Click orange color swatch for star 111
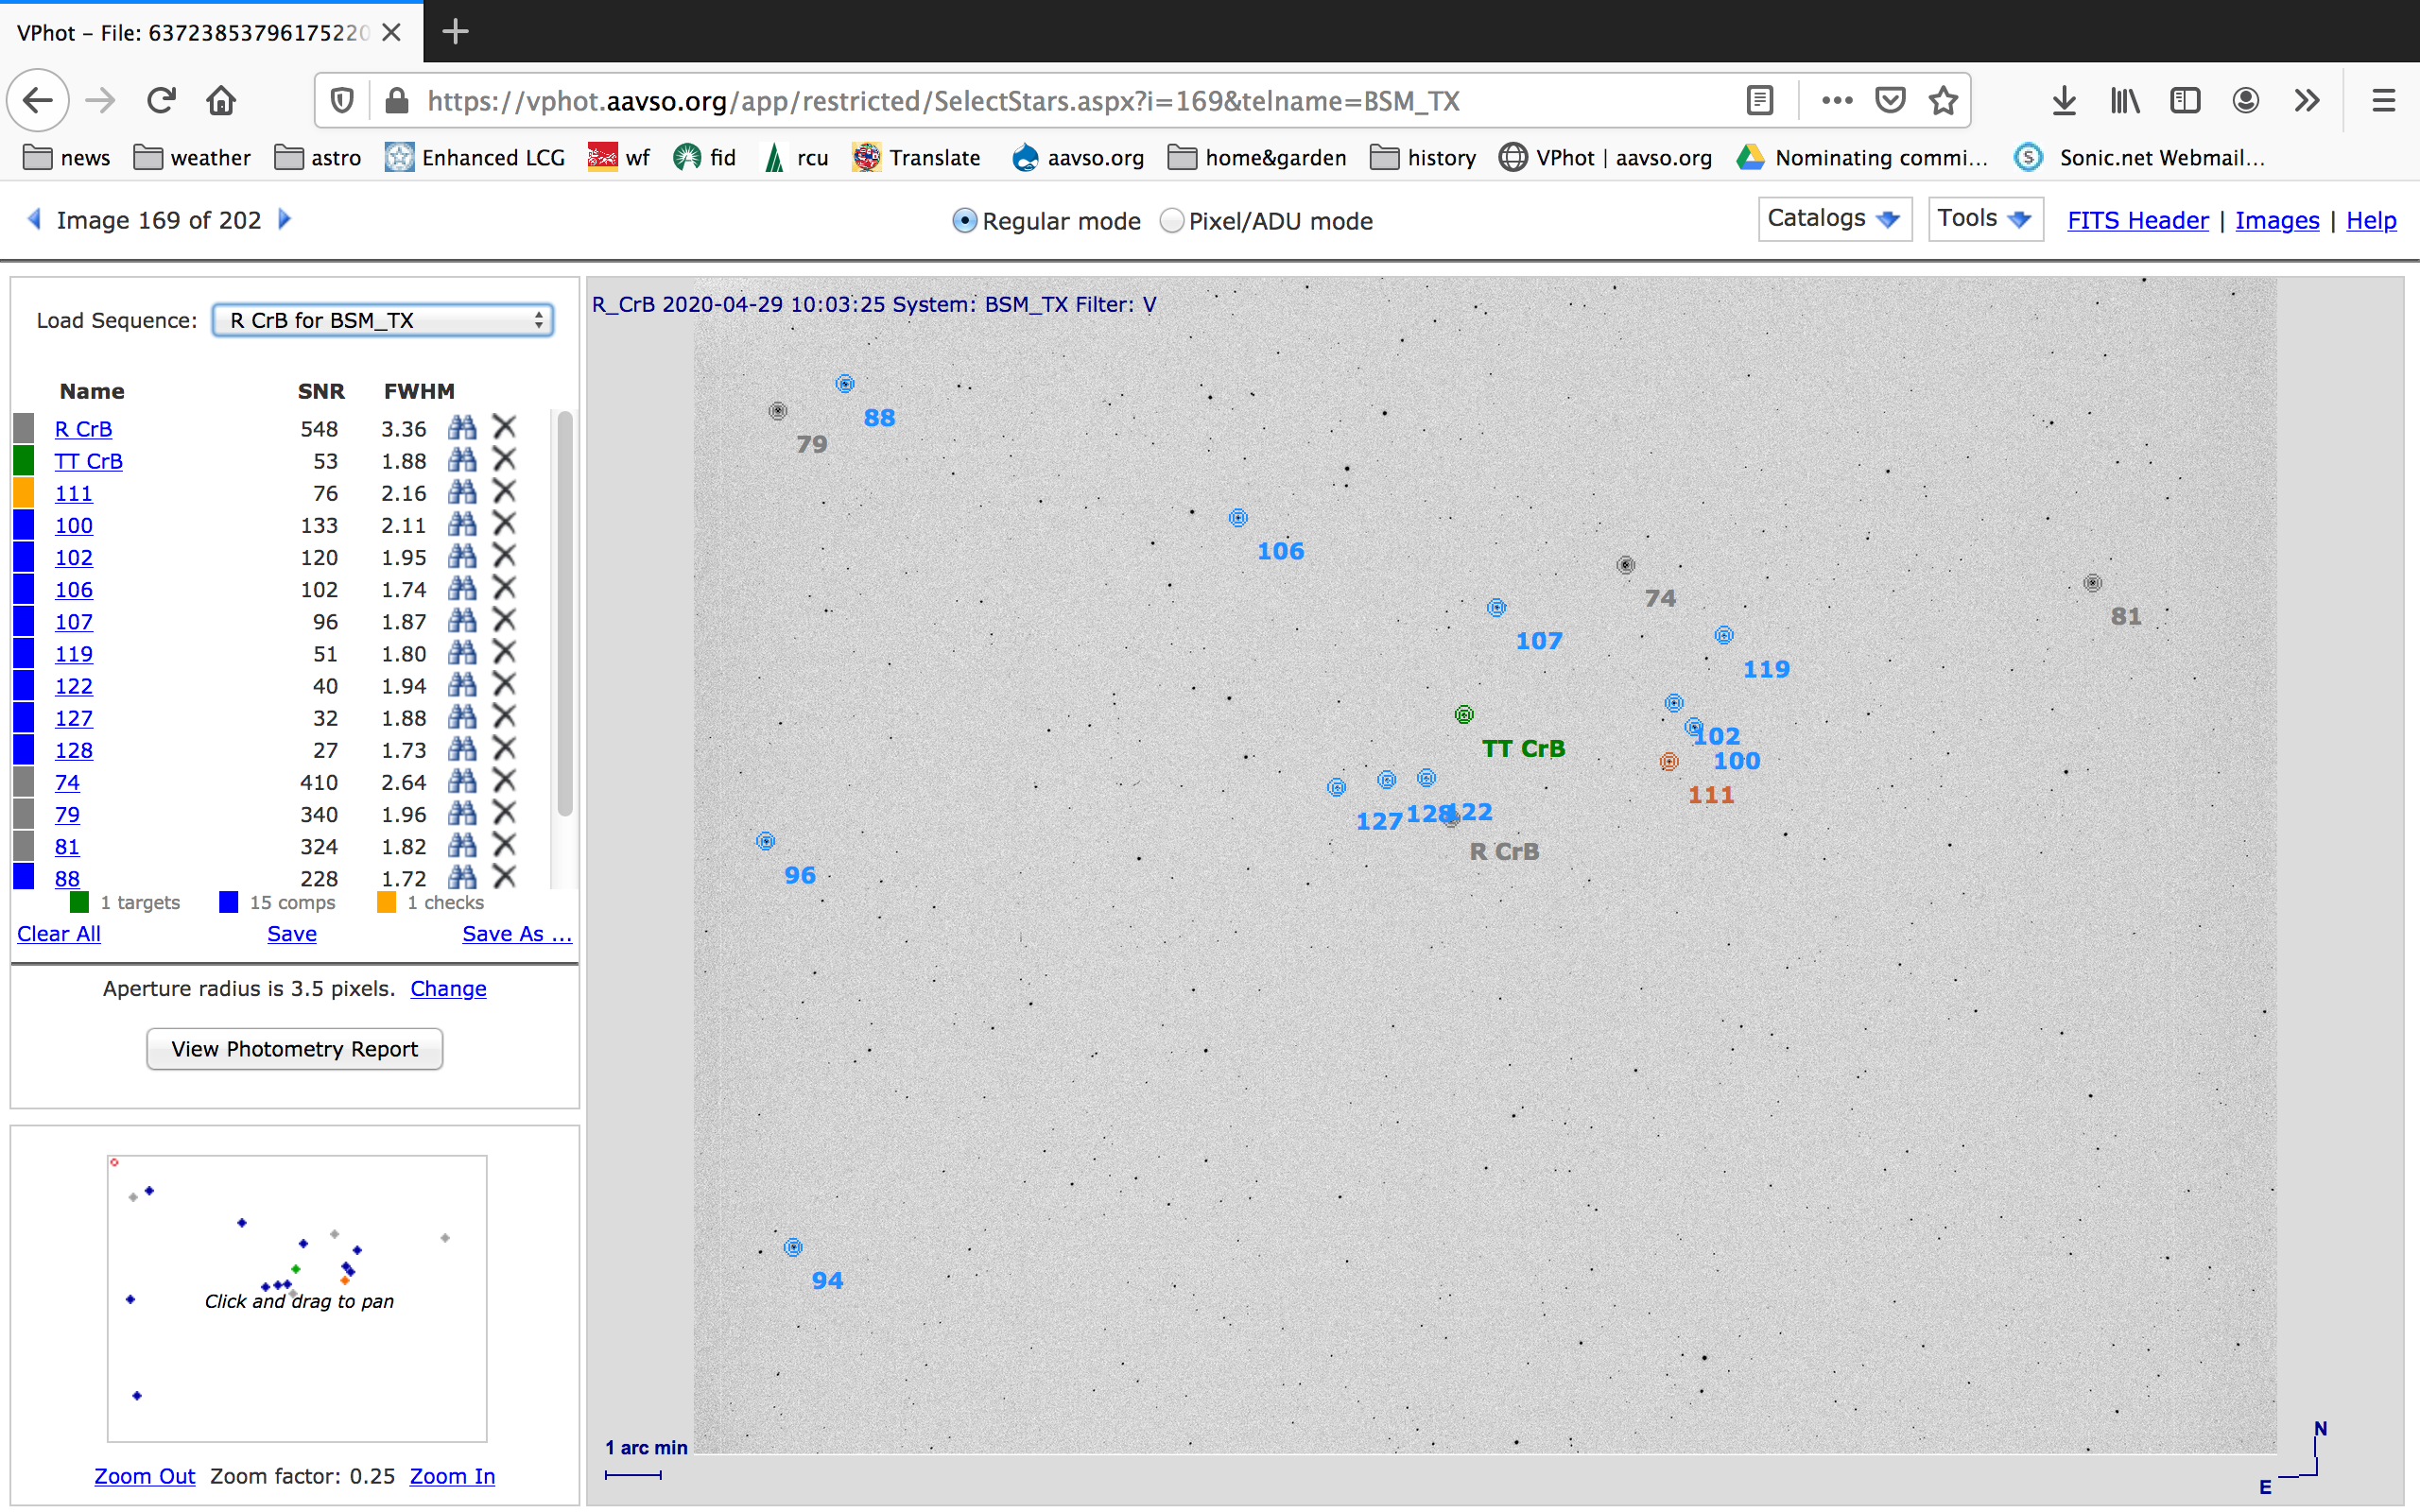The image size is (2420, 1512). 24,492
